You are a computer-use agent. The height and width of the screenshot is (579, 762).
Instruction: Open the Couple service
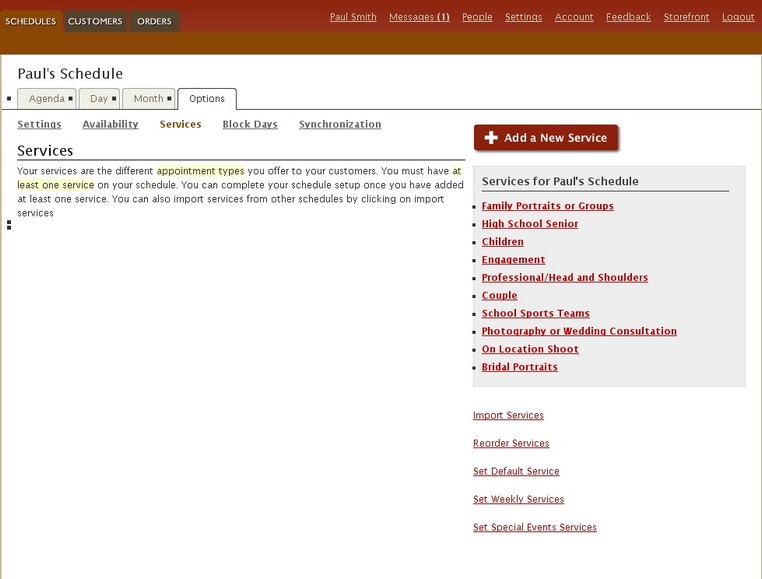pos(499,296)
